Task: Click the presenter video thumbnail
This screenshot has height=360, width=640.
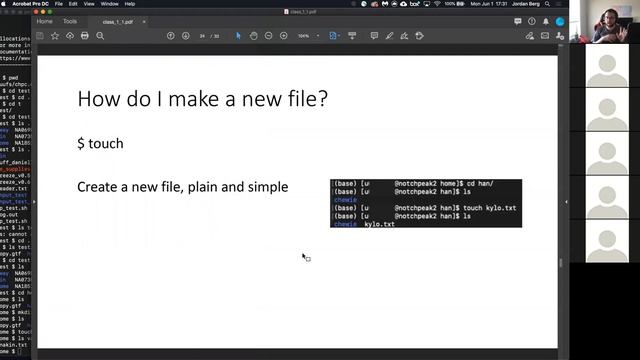Action: (604, 21)
